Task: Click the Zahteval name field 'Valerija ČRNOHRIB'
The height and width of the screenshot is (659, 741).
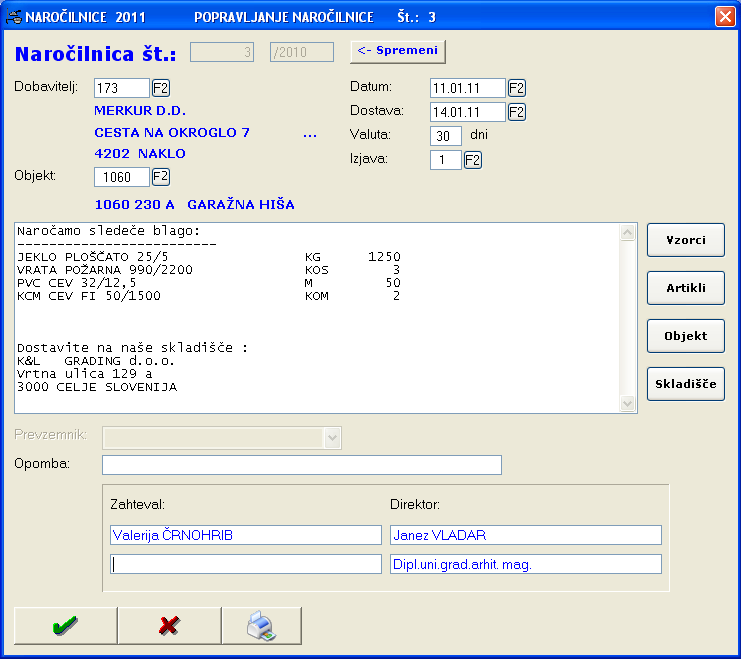Action: tap(245, 535)
